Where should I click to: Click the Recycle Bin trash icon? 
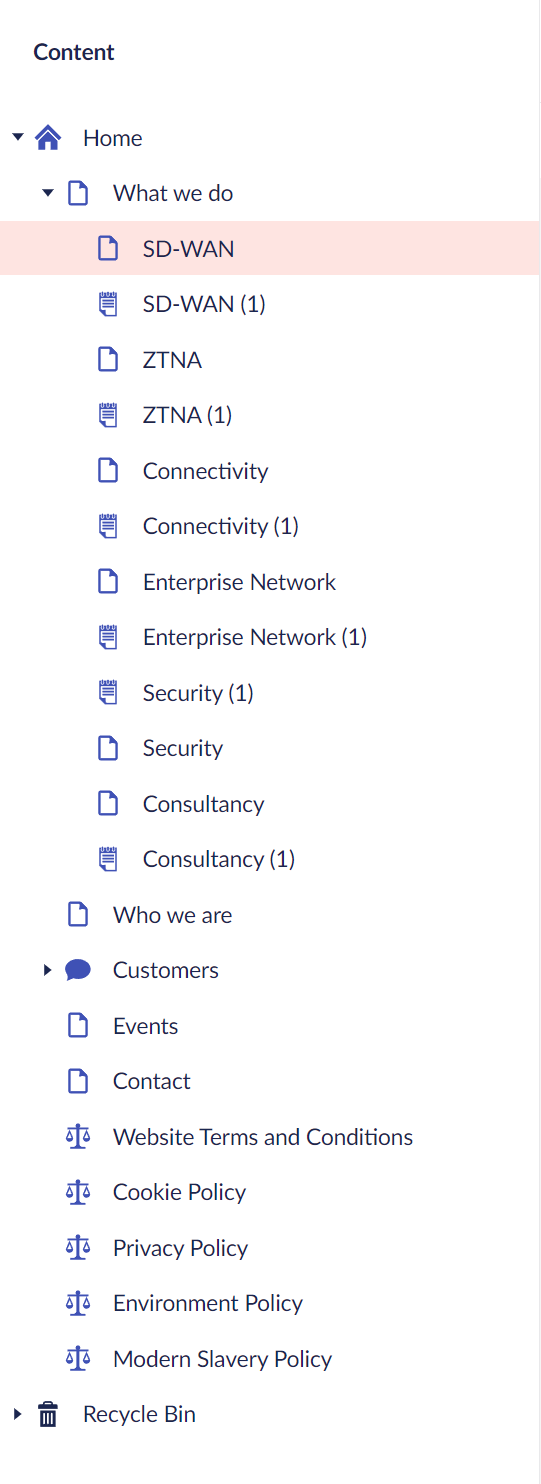[x=48, y=1414]
